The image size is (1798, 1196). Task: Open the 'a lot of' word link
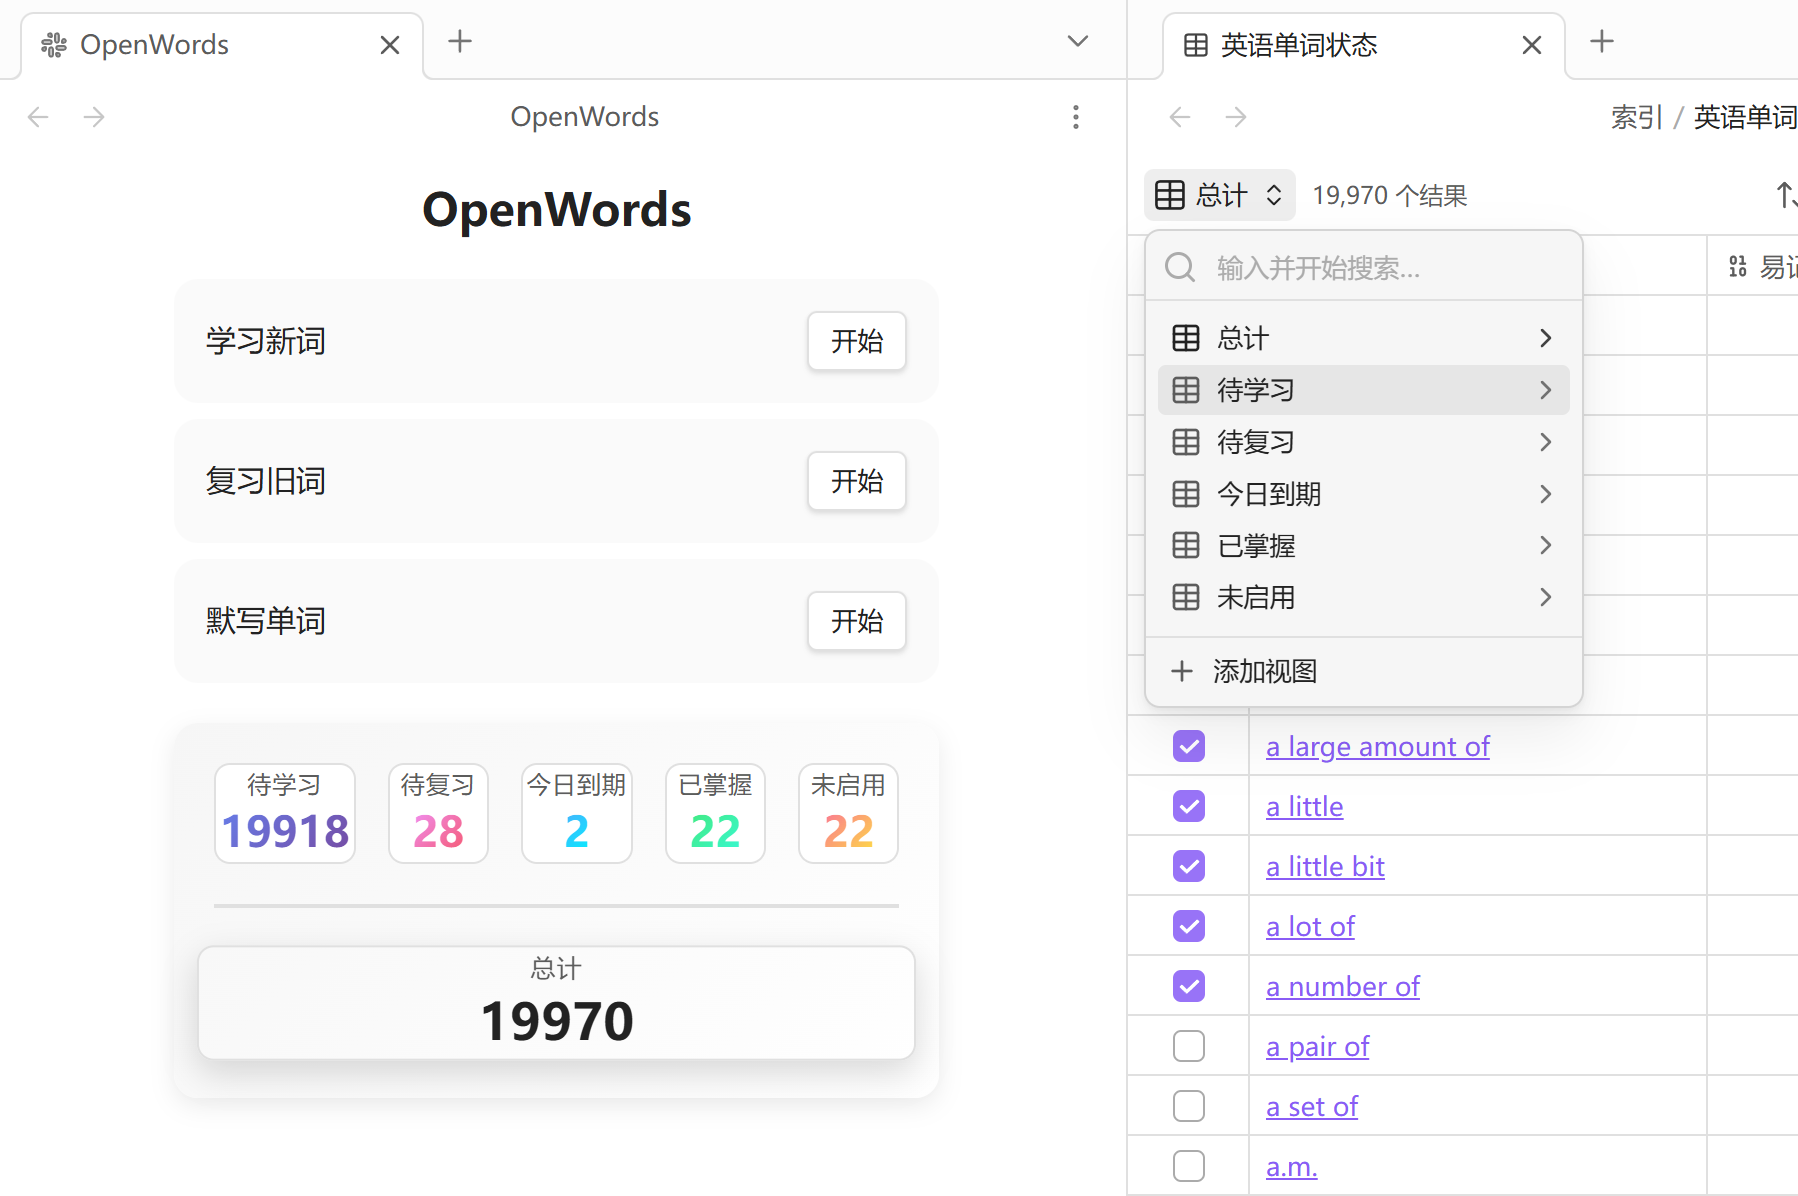[1310, 927]
